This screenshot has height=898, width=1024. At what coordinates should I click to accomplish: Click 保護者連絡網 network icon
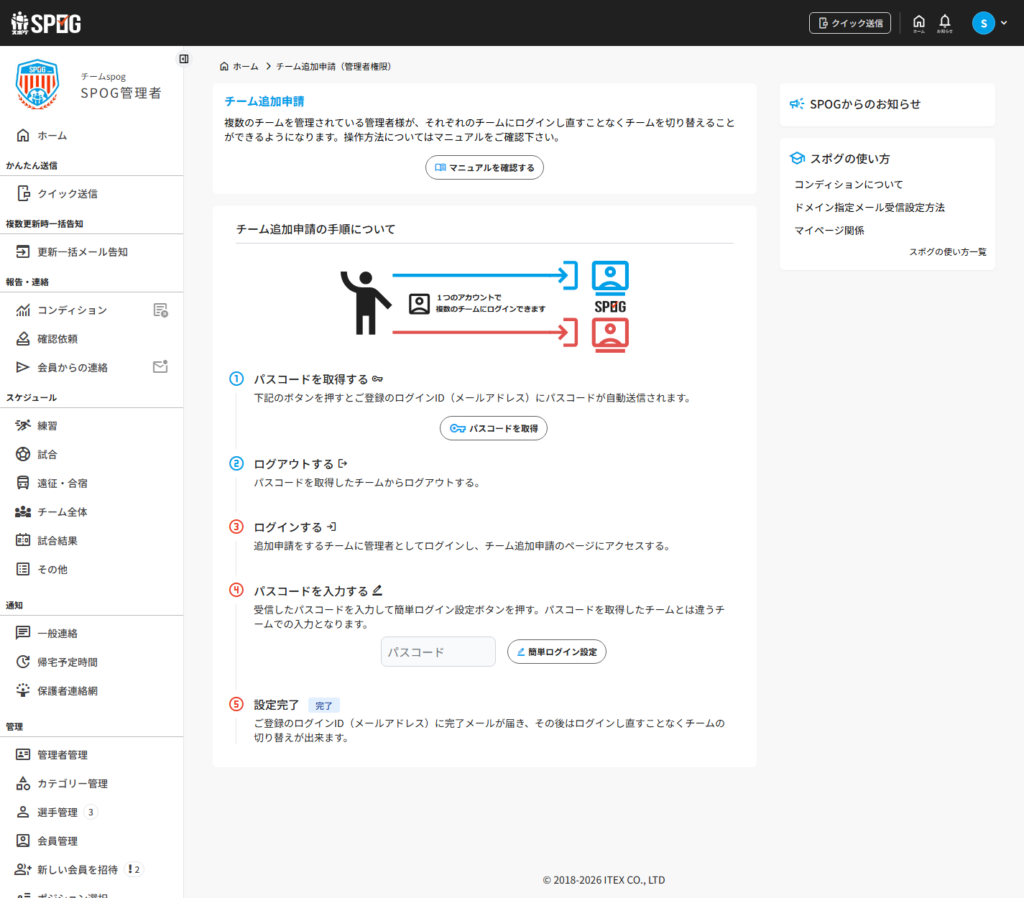tap(23, 690)
